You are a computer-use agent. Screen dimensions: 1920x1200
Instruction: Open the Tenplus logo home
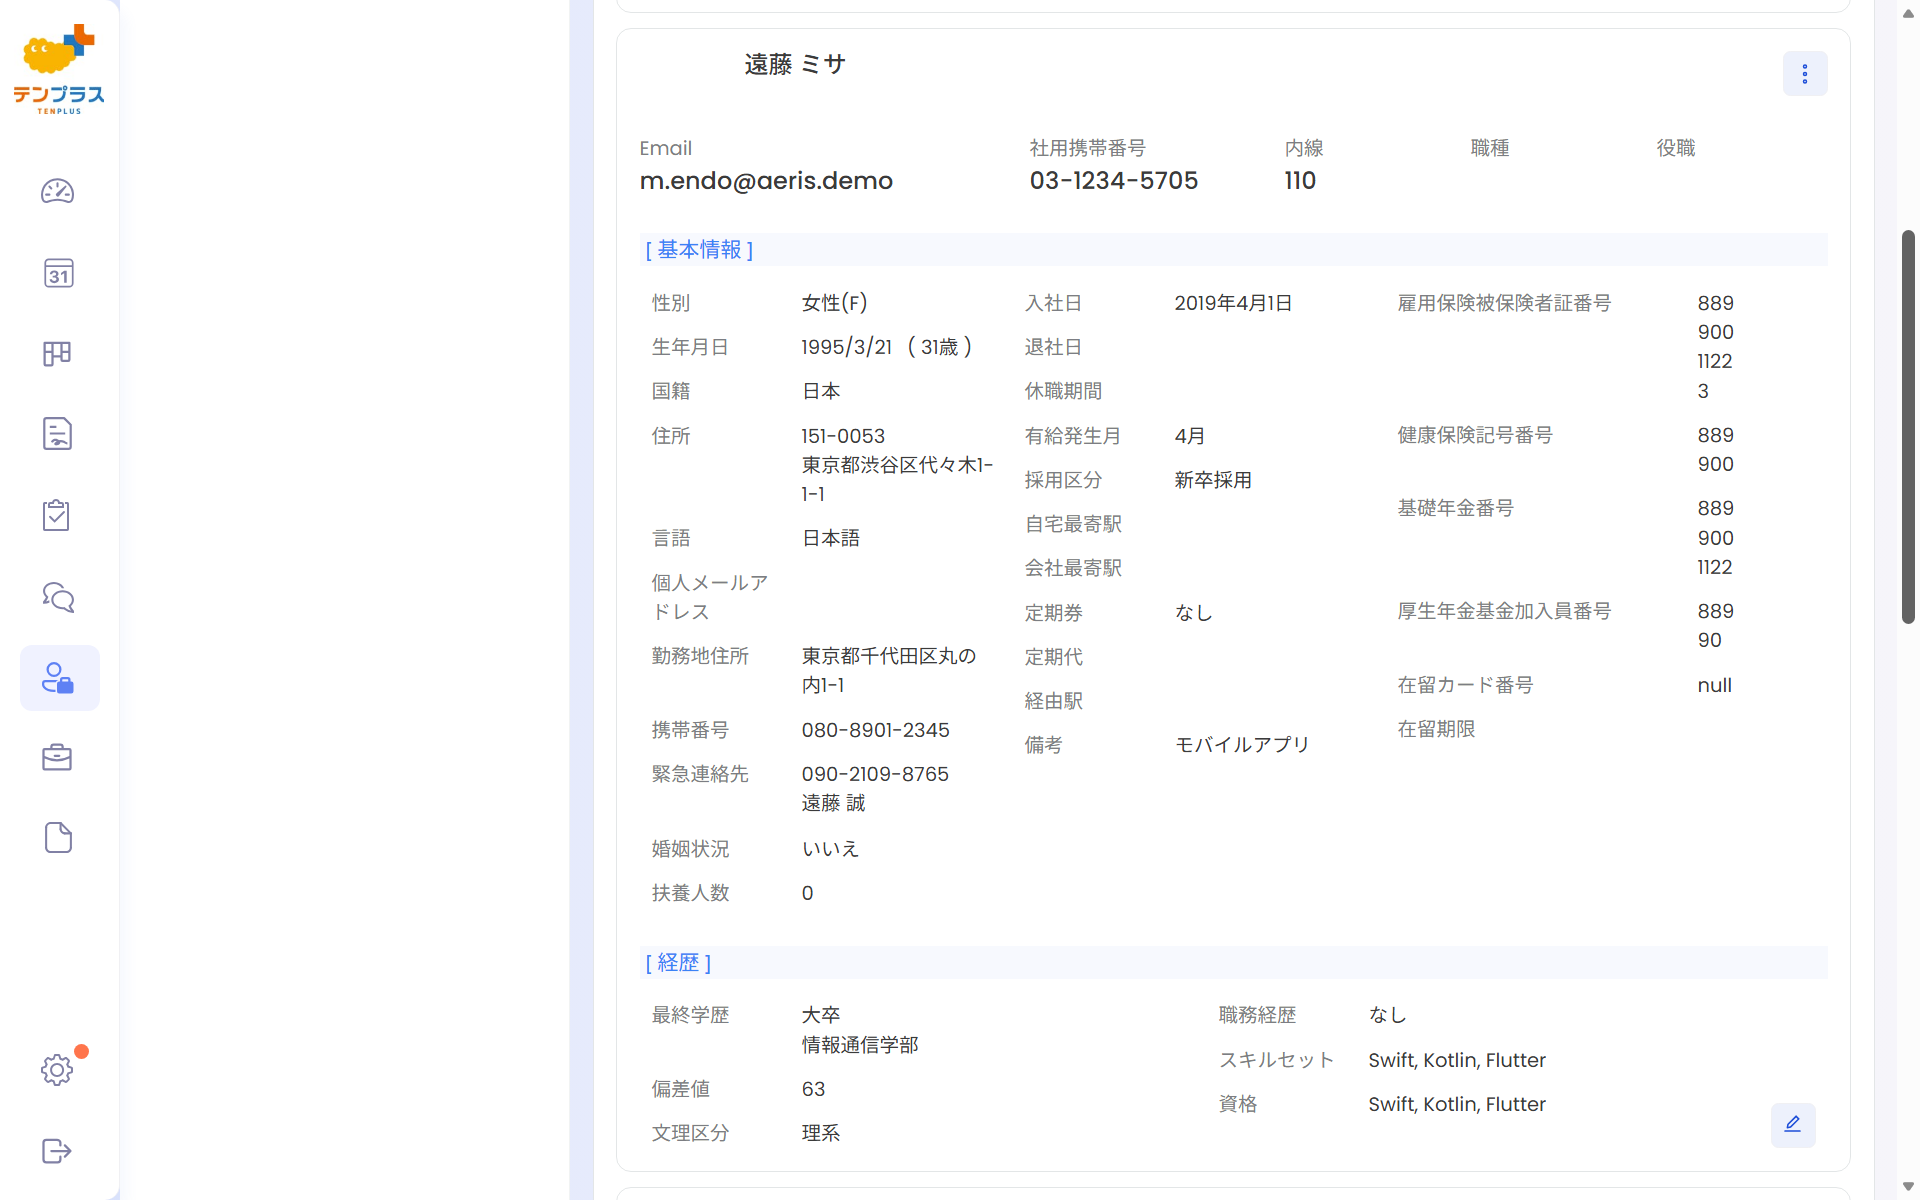tap(59, 69)
